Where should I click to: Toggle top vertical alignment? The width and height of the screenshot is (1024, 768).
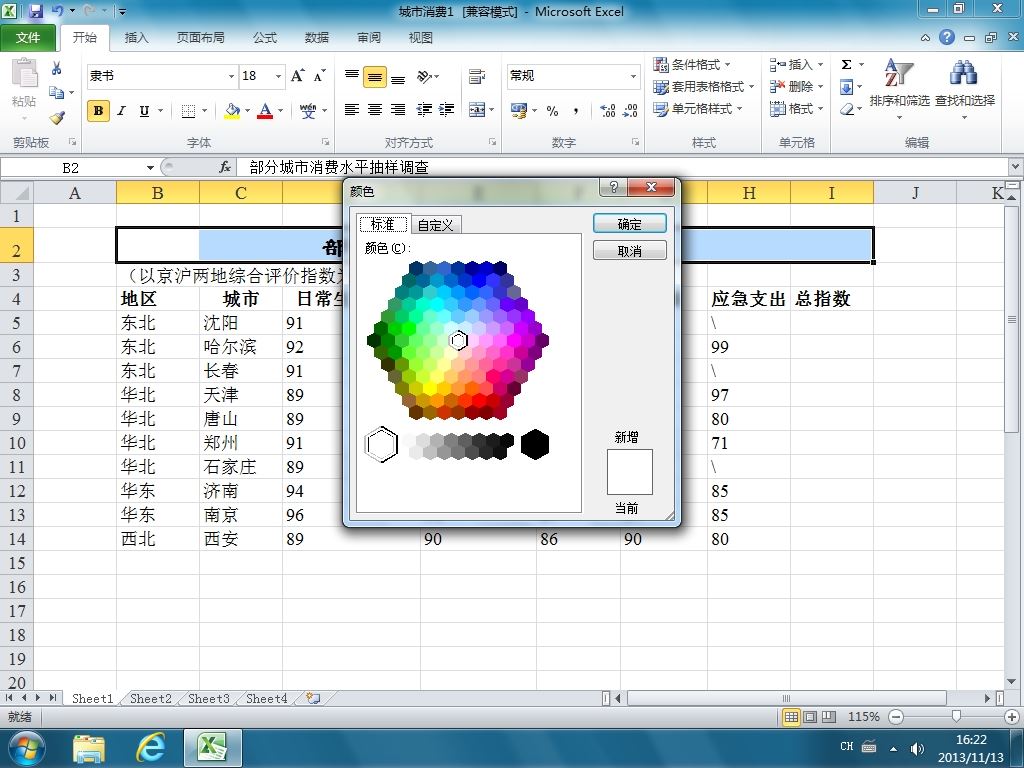351,76
